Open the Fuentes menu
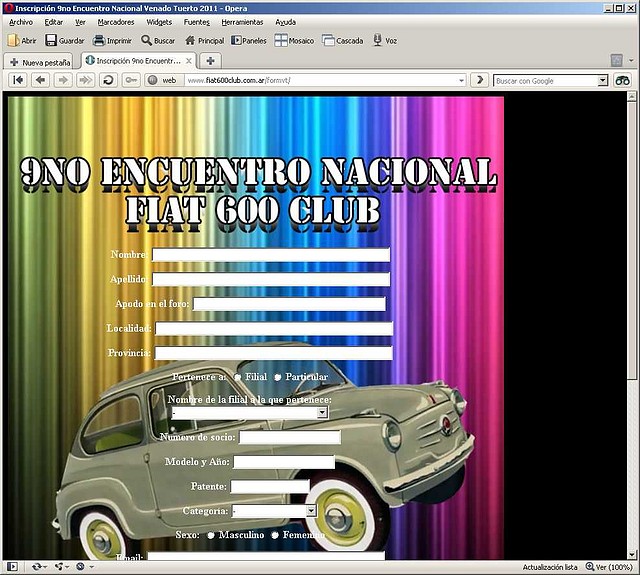640x575 pixels. click(197, 22)
